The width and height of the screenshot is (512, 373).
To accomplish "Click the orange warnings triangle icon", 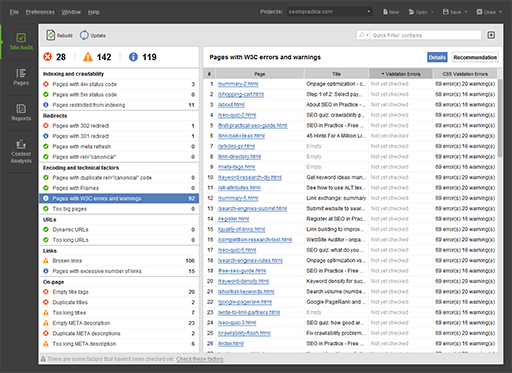I will tap(88, 57).
